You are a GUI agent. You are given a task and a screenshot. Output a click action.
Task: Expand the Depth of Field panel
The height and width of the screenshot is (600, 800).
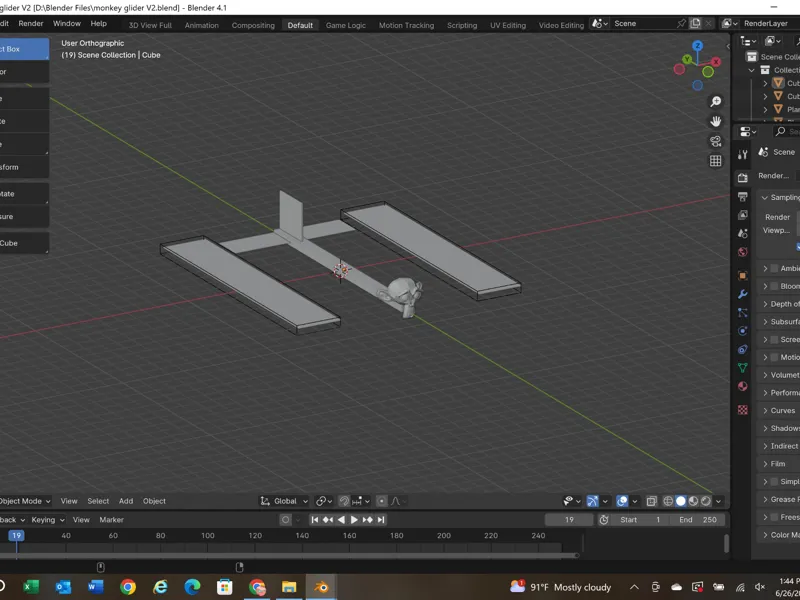click(765, 304)
